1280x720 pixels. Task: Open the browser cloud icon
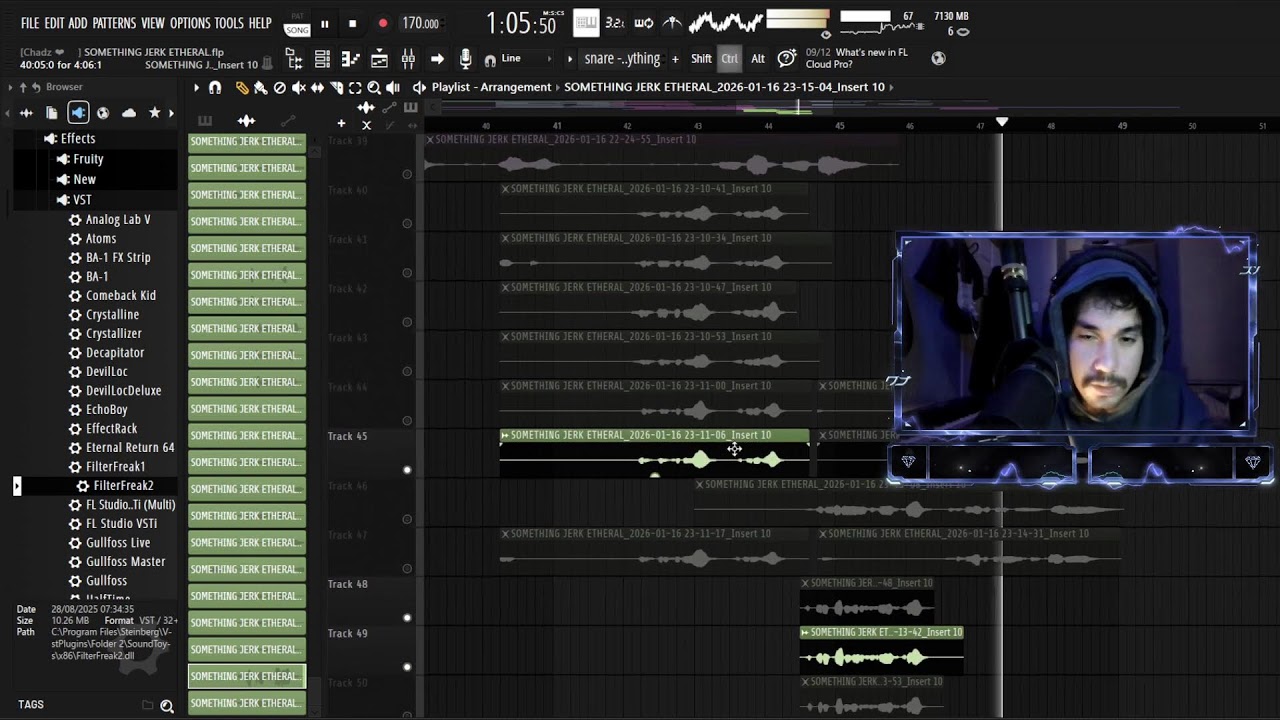pyautogui.click(x=129, y=113)
